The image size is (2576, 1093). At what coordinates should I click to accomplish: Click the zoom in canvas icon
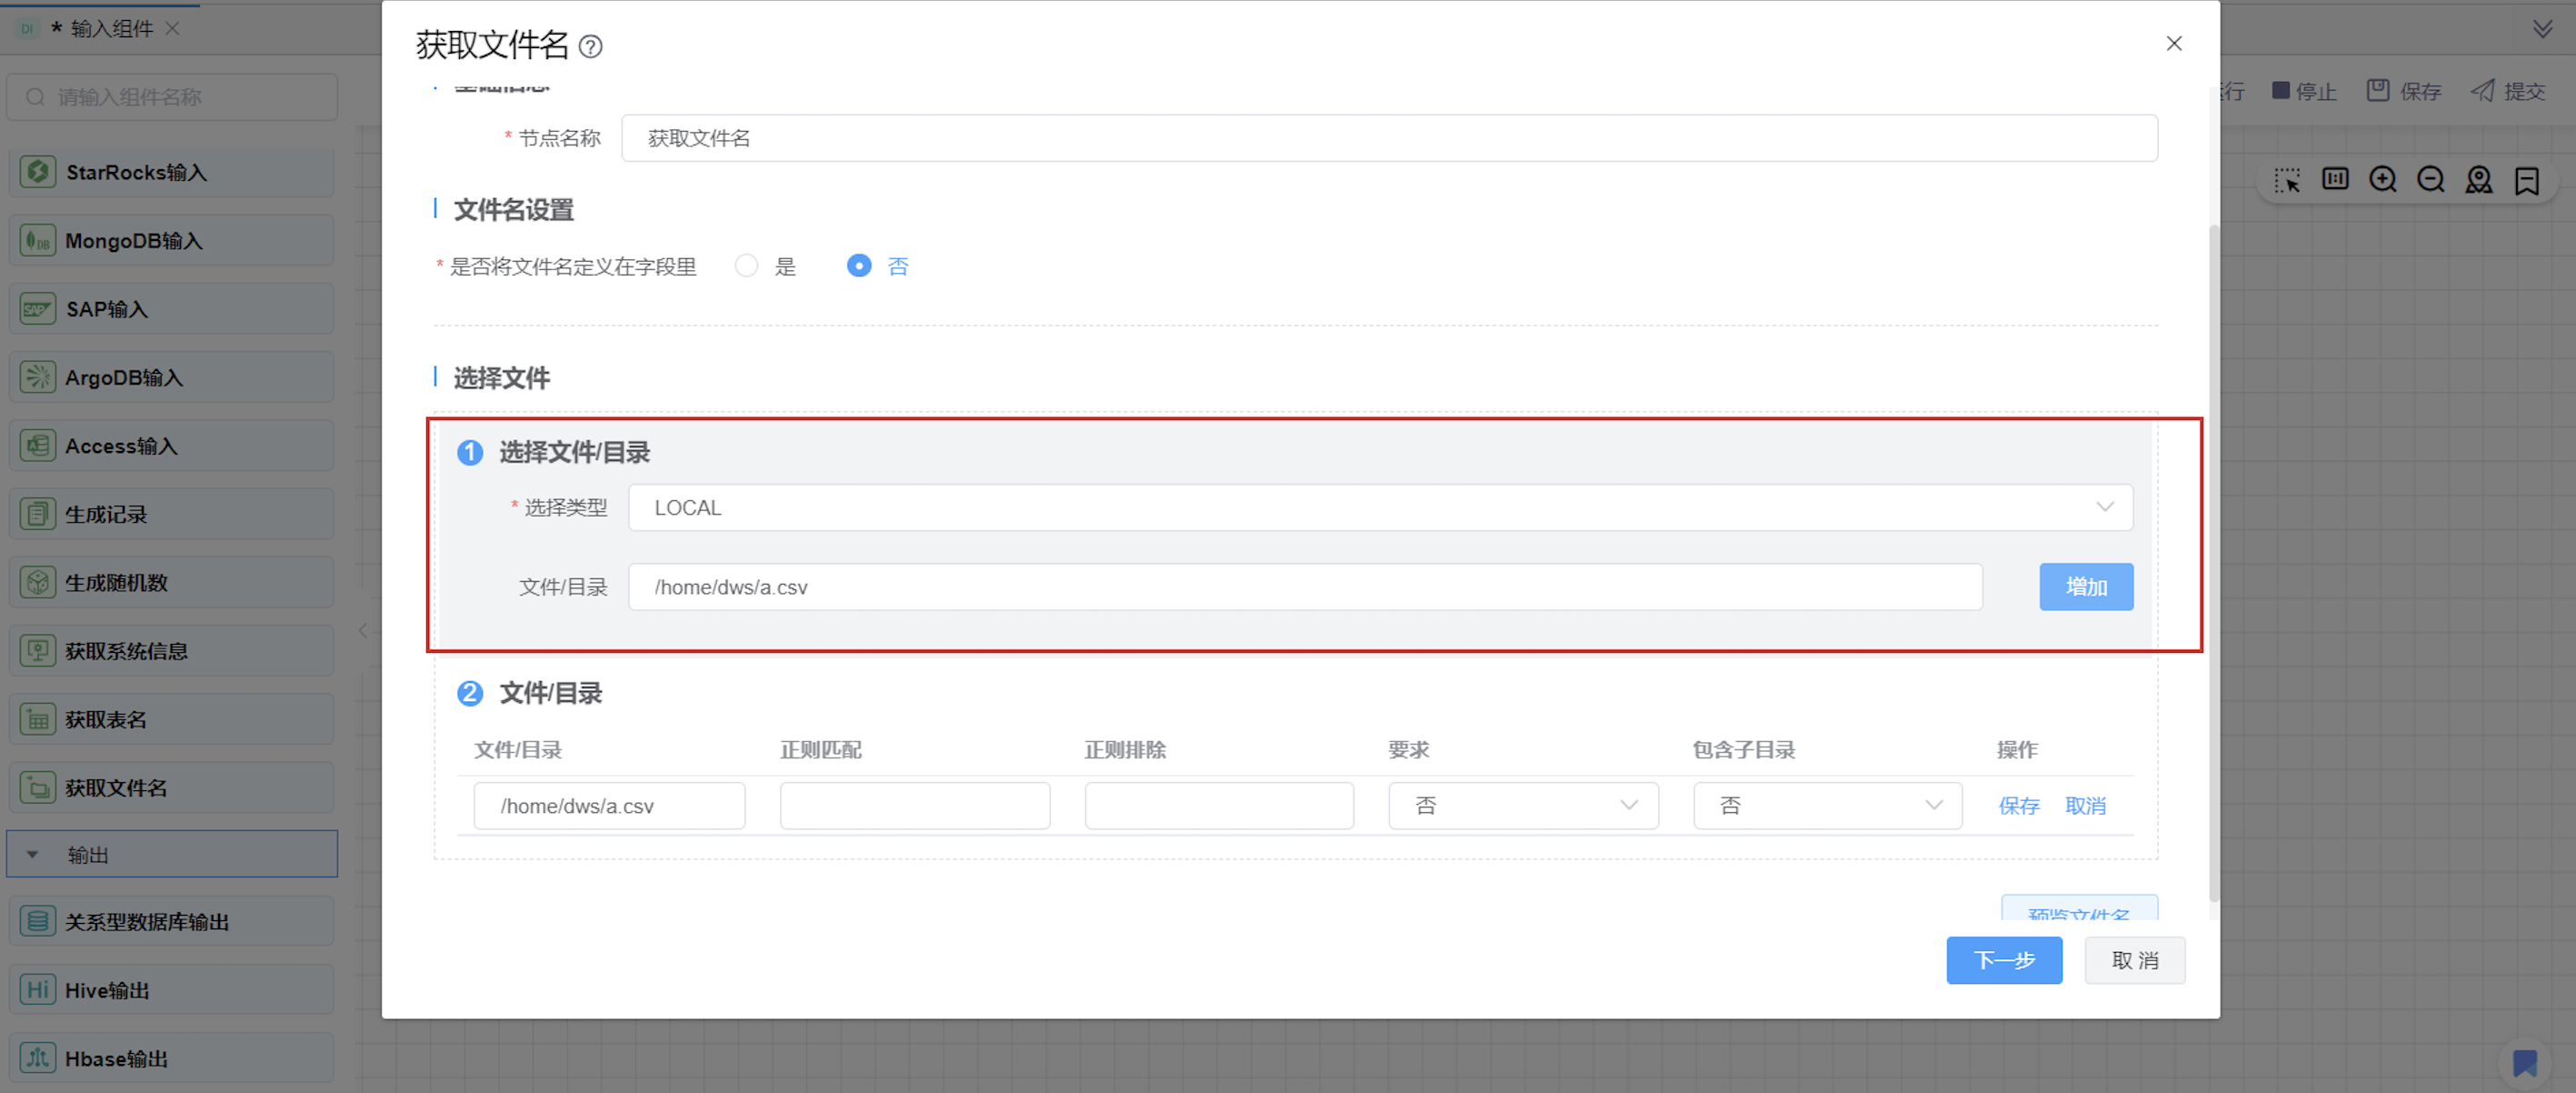(2383, 180)
